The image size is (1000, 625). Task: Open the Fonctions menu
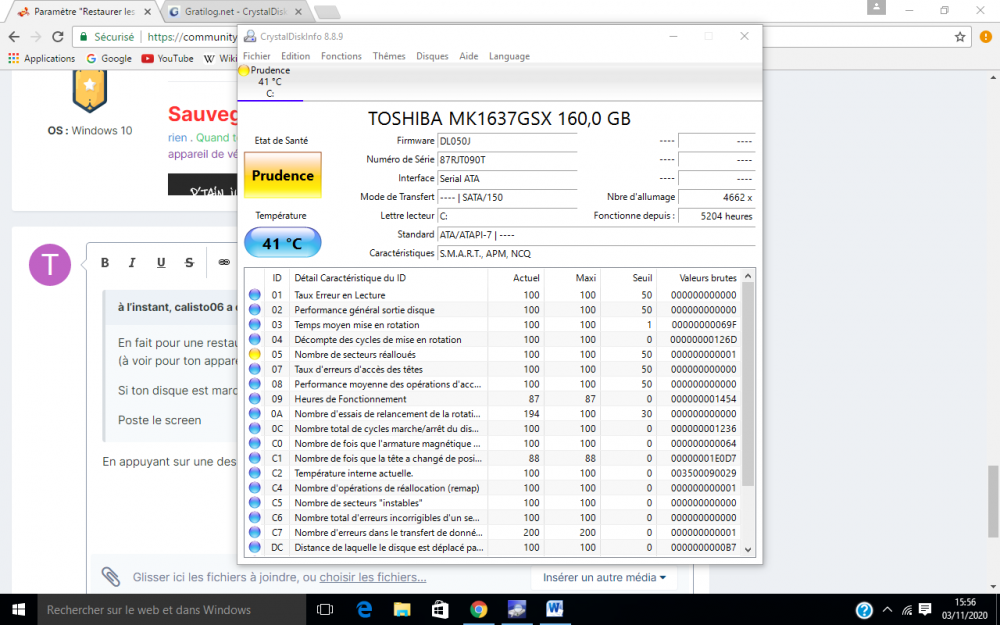(341, 56)
